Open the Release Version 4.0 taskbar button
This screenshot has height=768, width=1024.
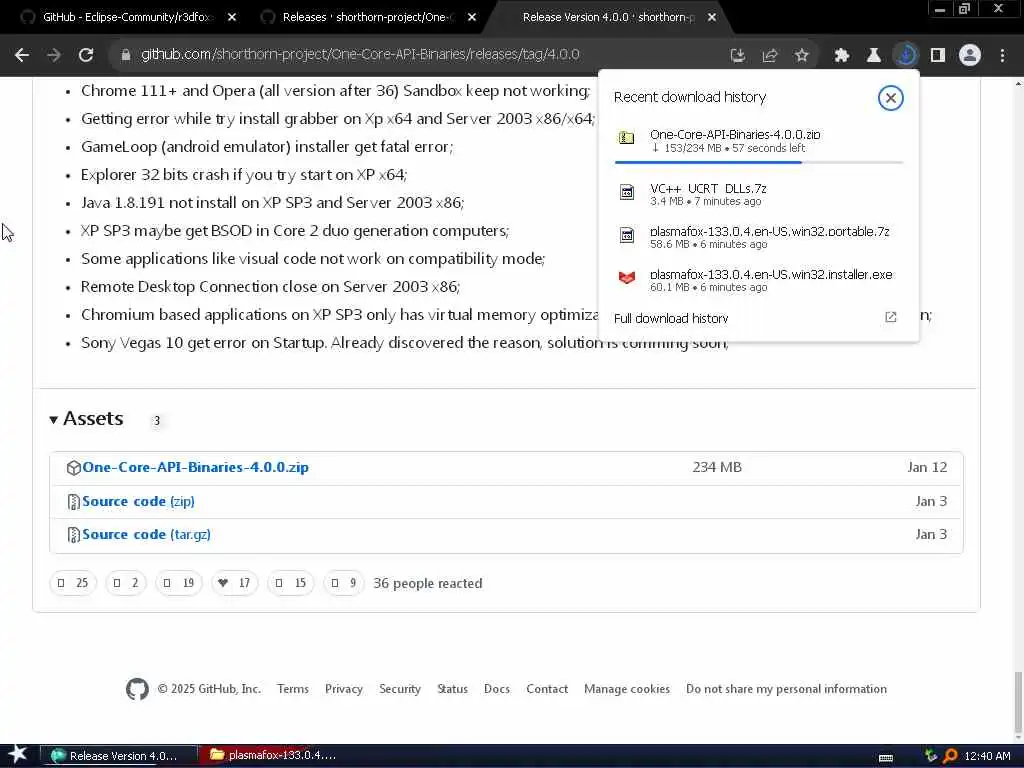tap(120, 756)
